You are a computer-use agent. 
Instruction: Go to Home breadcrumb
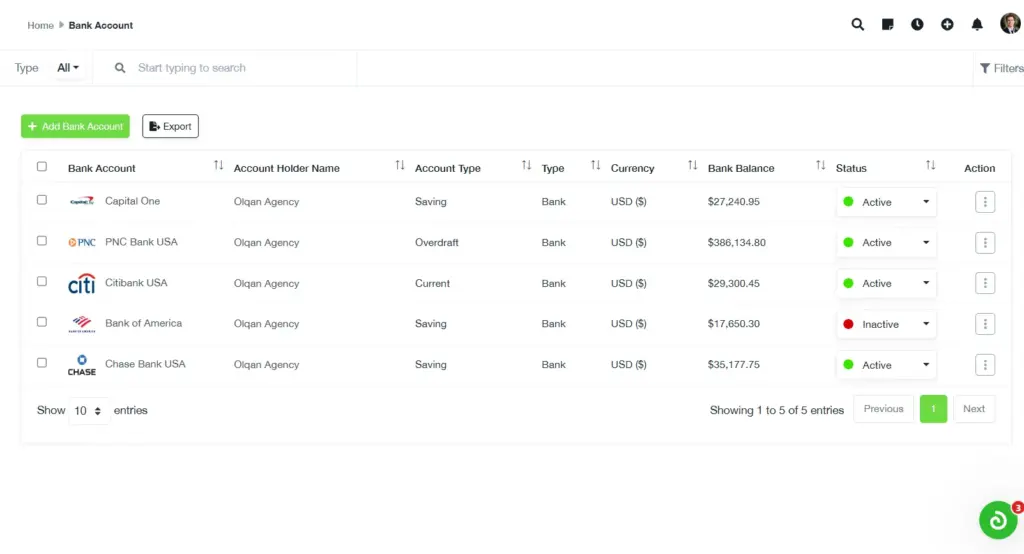(x=40, y=25)
